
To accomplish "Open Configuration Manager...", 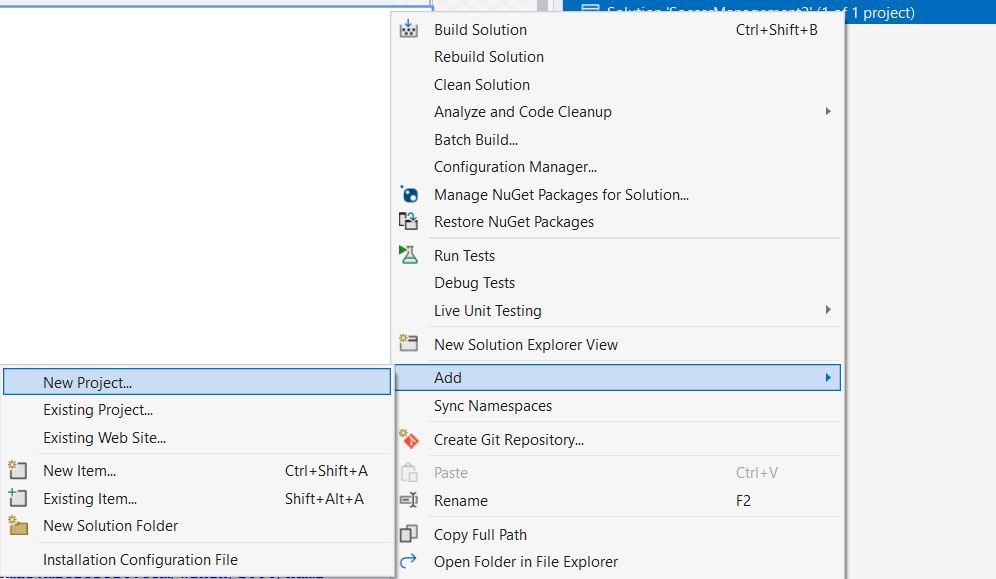I will click(618, 167).
